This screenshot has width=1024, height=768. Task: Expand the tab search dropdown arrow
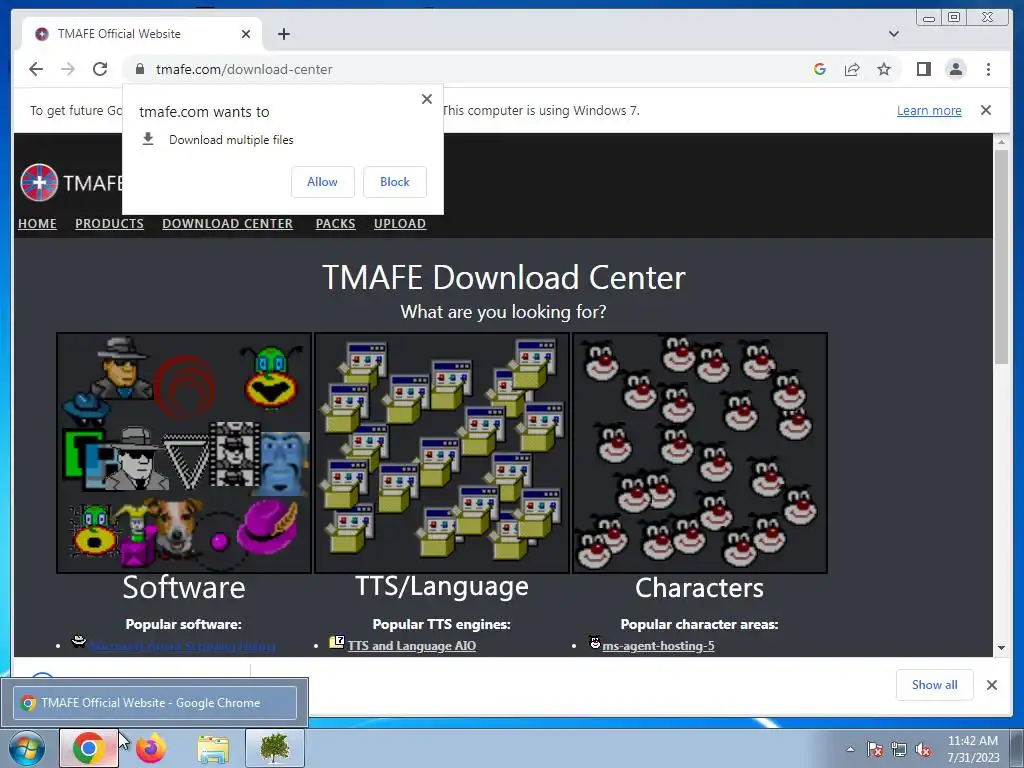pyautogui.click(x=894, y=34)
